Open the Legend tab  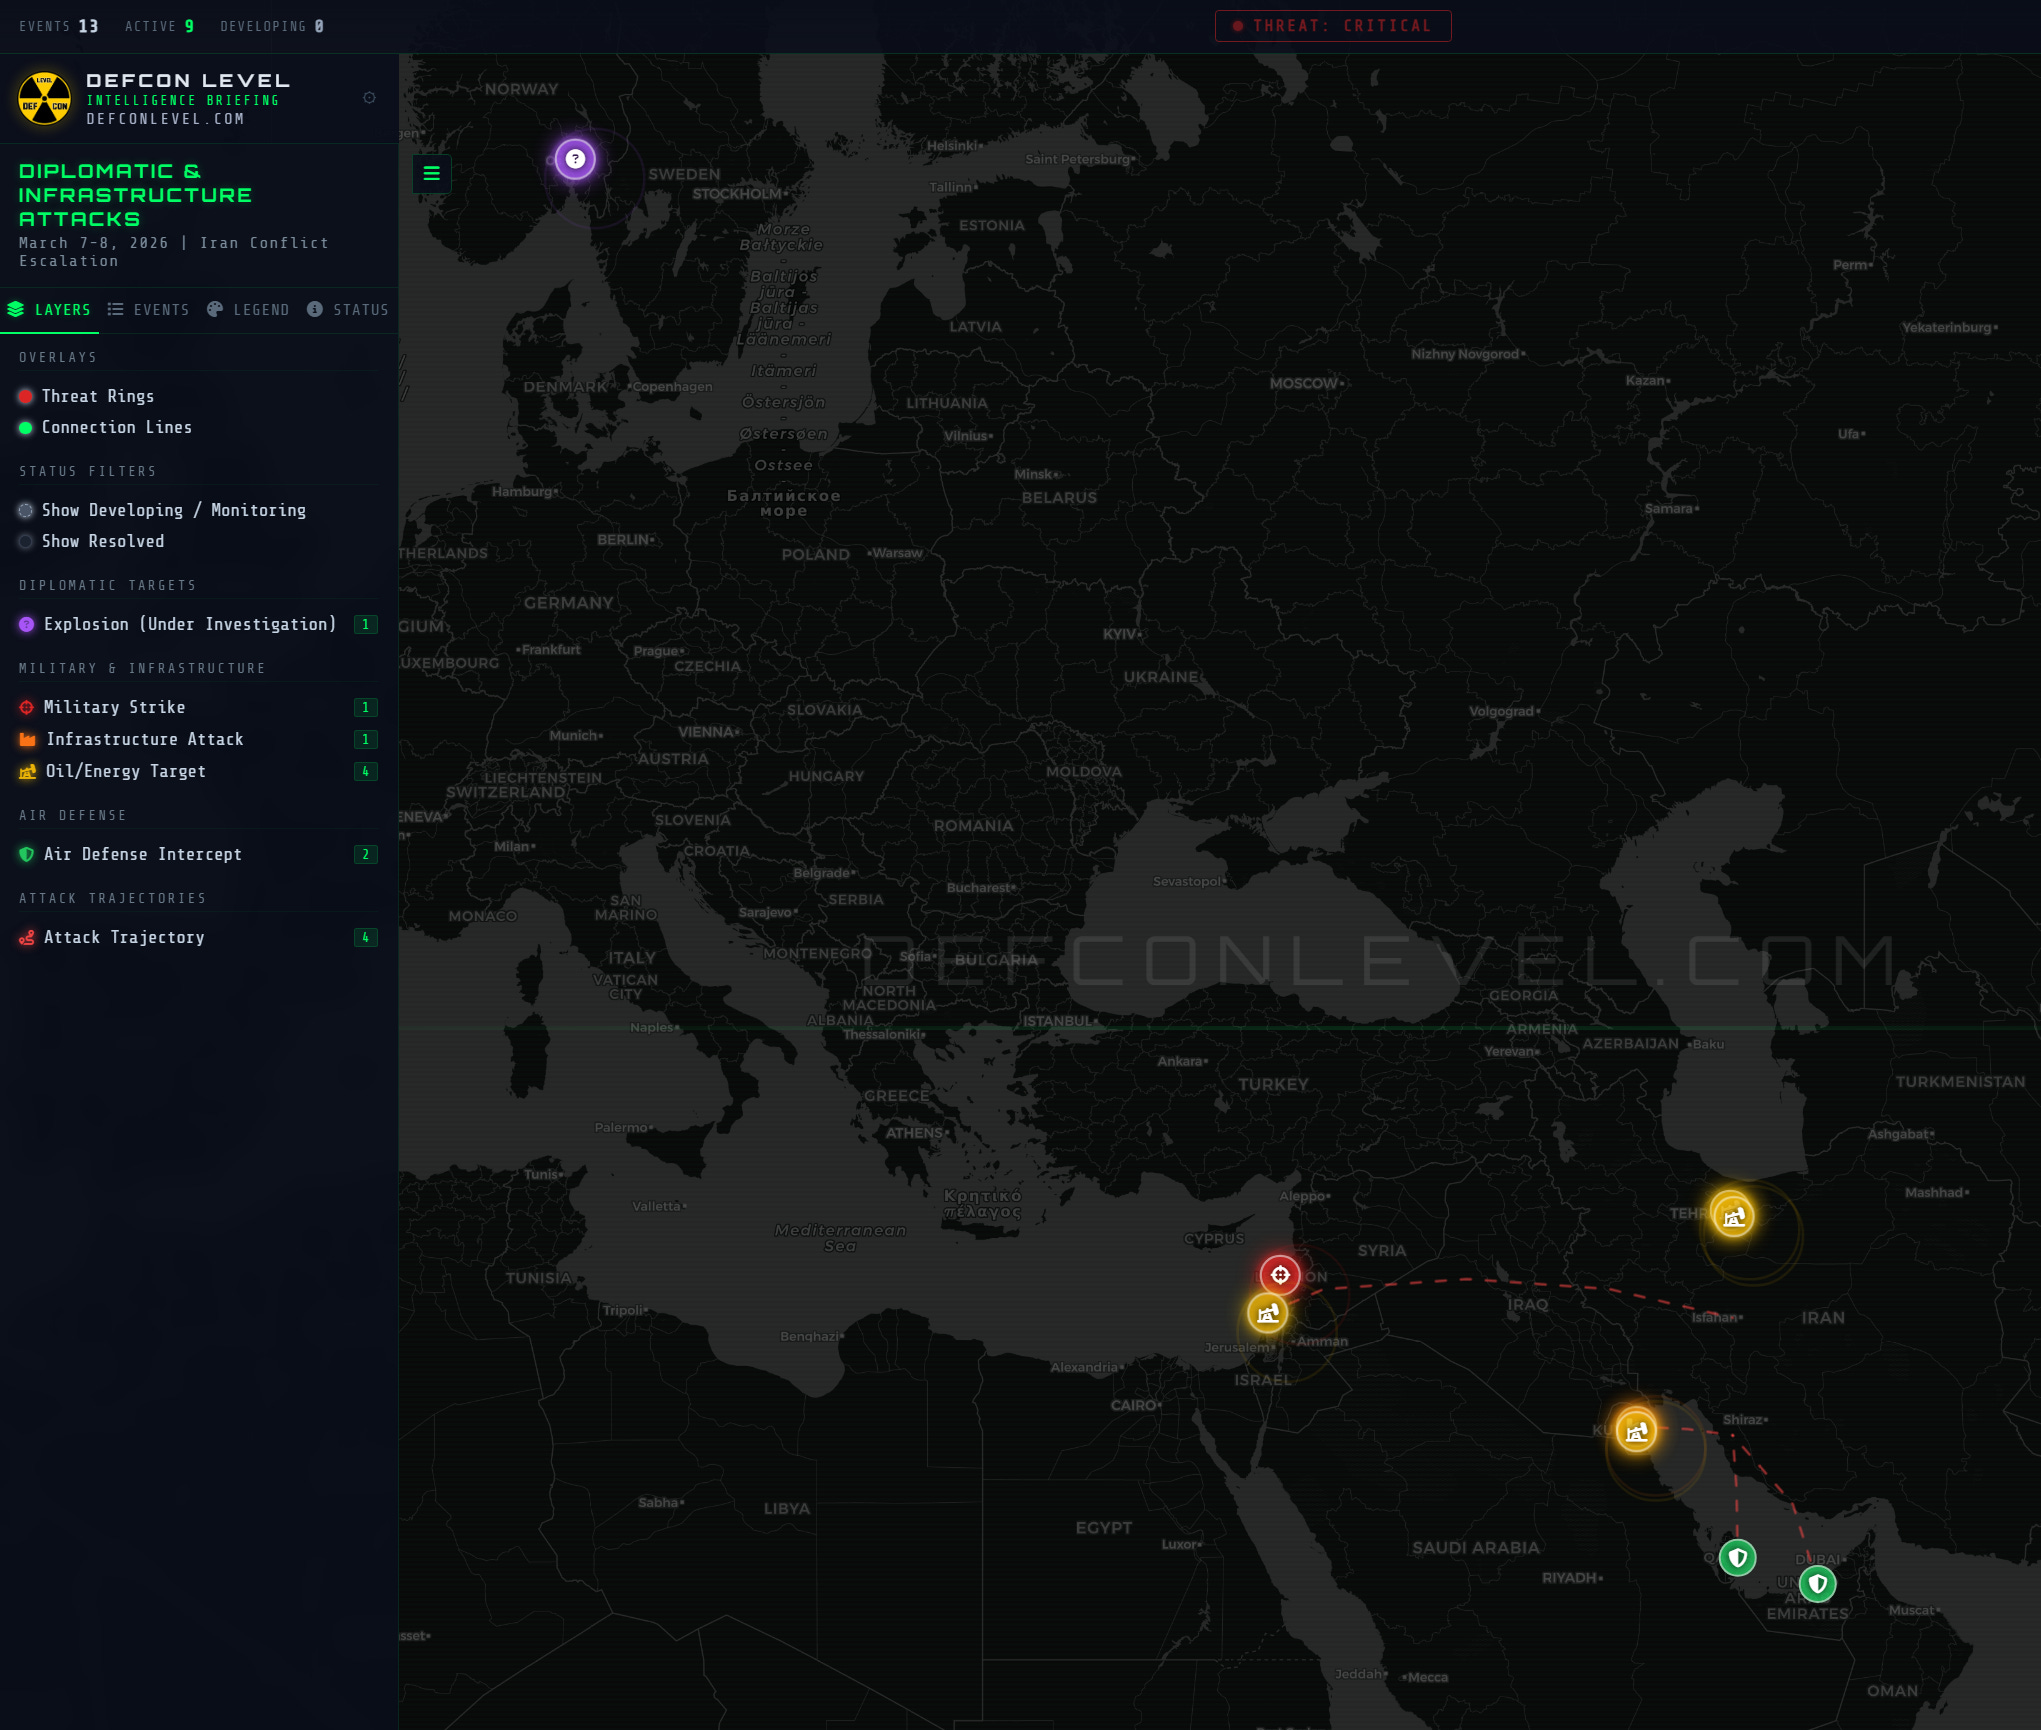(248, 310)
